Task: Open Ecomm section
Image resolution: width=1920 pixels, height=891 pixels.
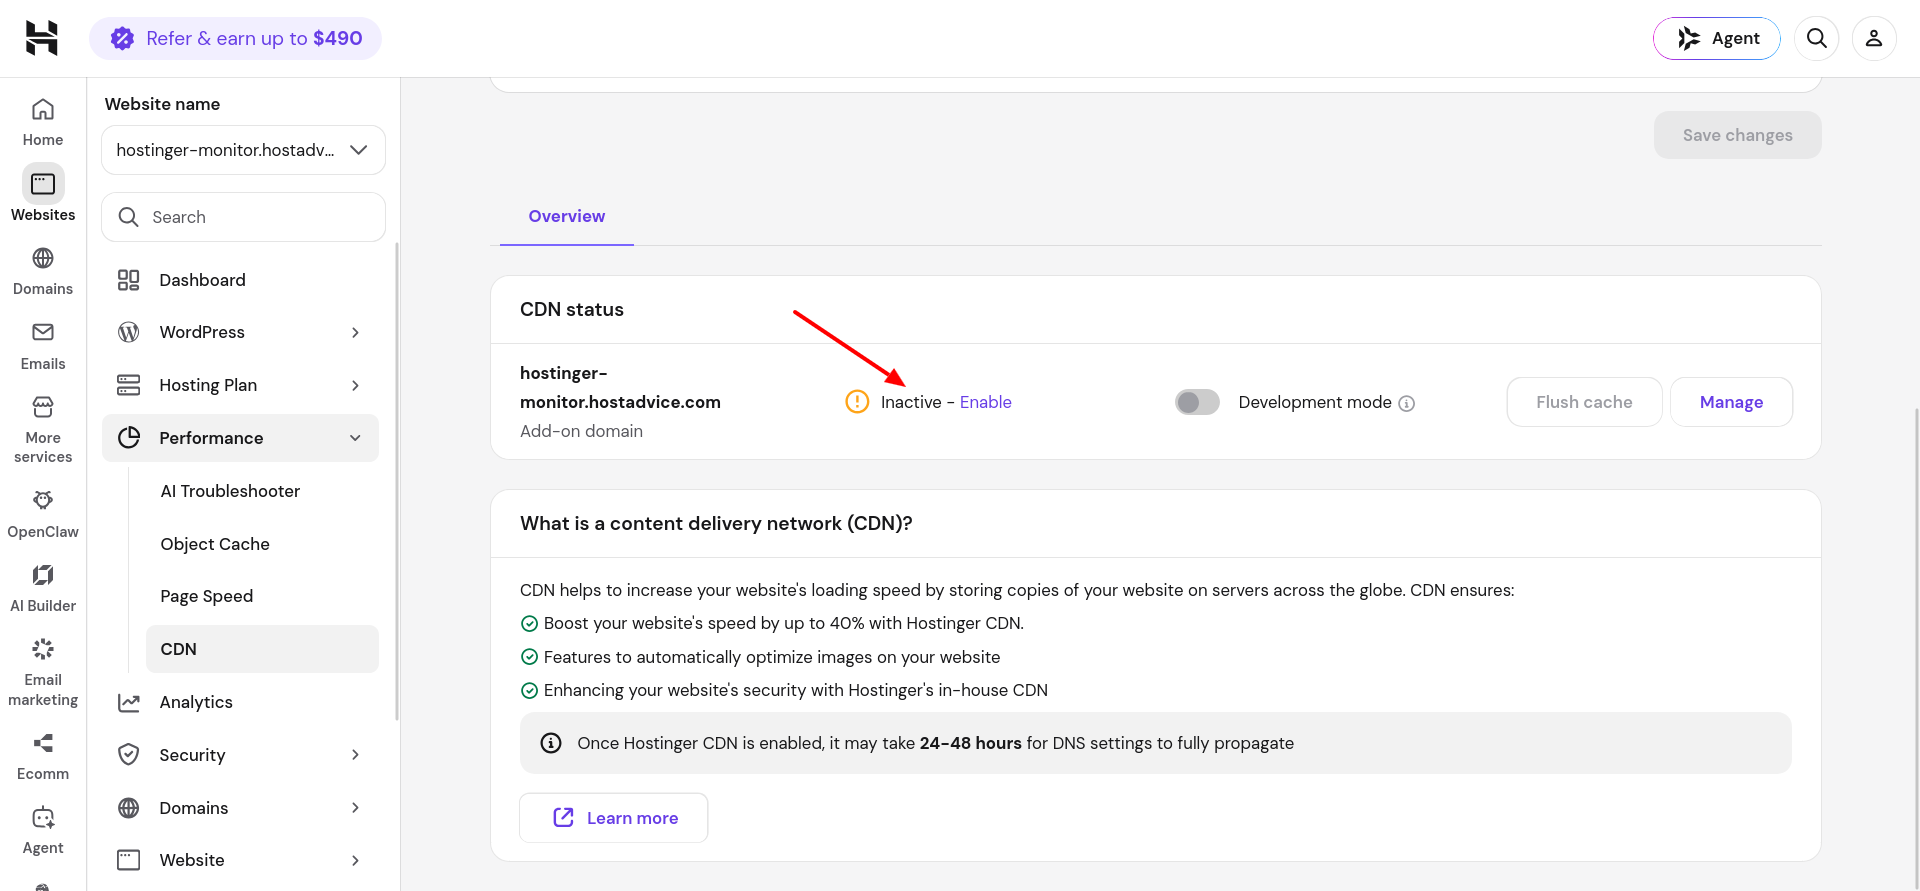Action: (x=43, y=756)
